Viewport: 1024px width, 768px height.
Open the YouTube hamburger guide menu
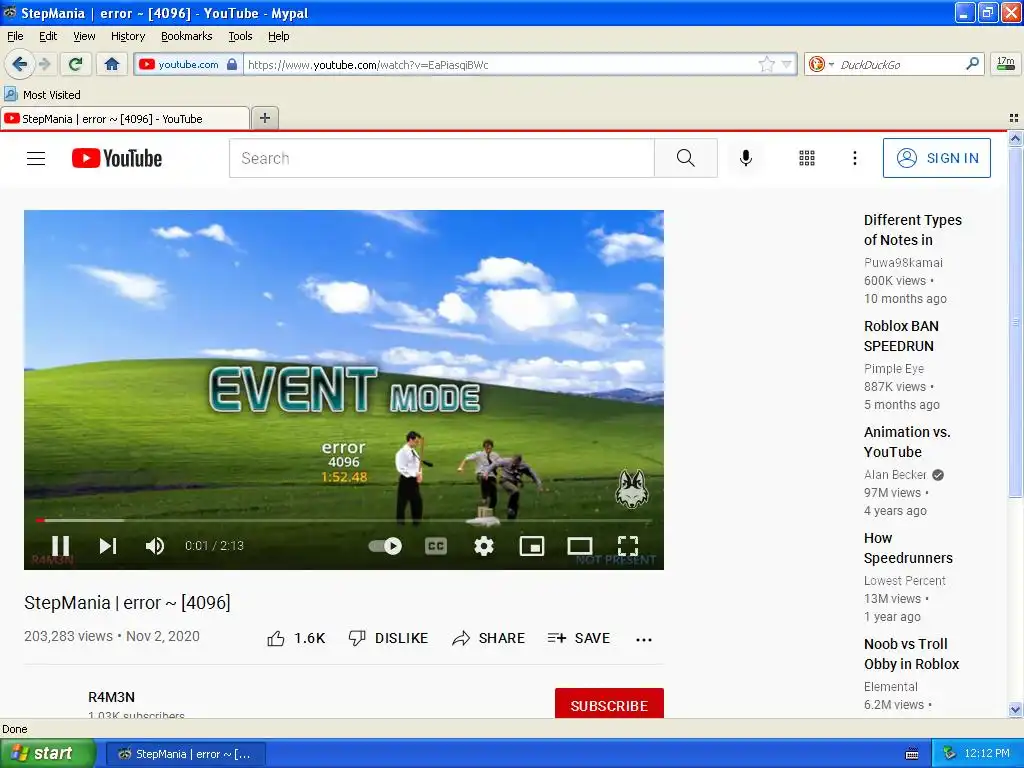(x=36, y=158)
